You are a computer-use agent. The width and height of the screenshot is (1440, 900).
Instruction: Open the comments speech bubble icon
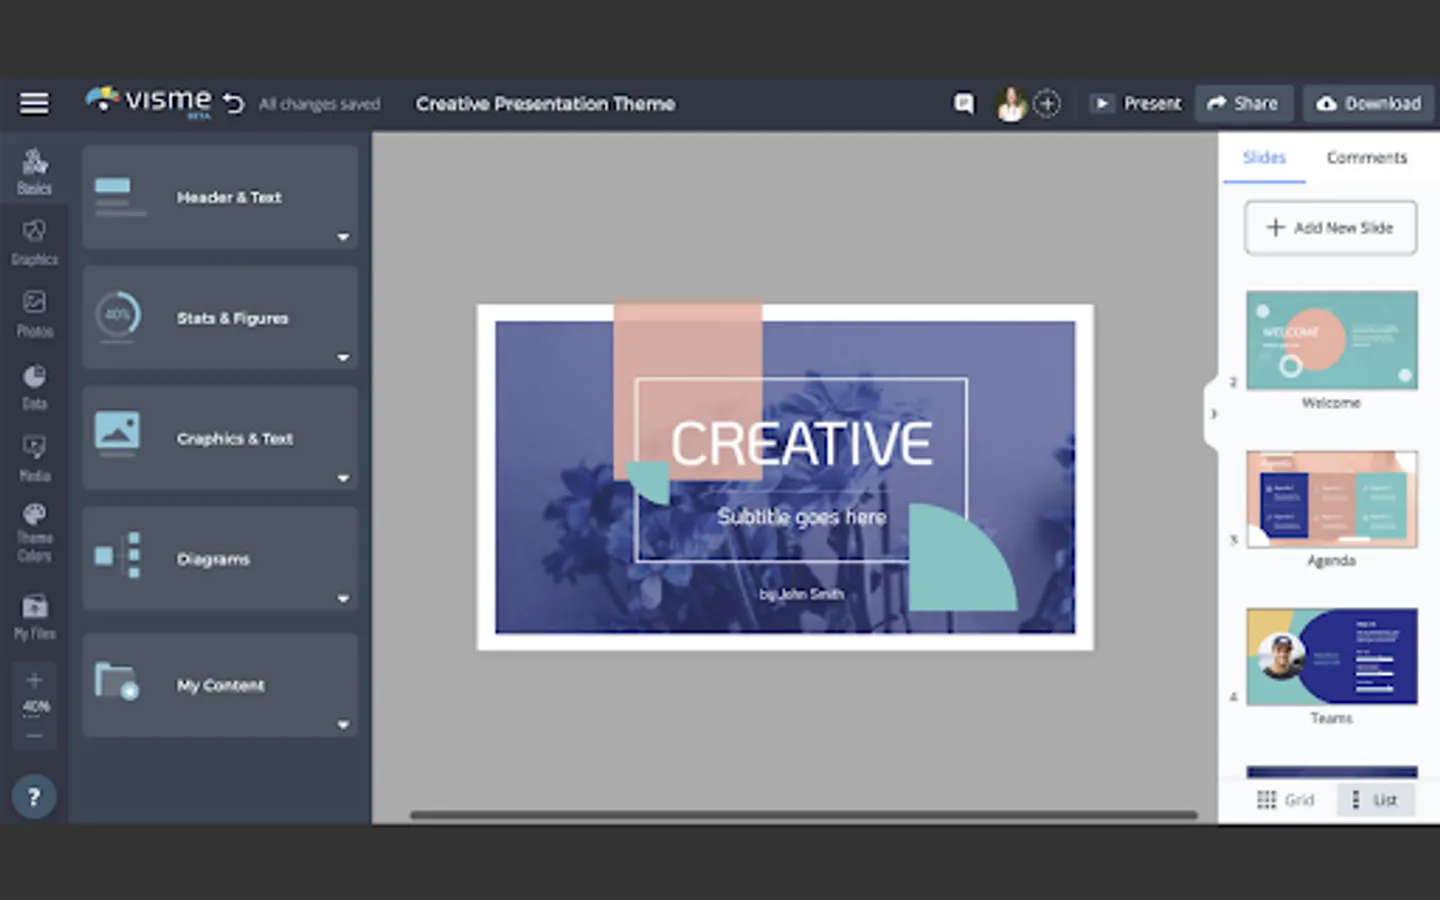point(963,103)
